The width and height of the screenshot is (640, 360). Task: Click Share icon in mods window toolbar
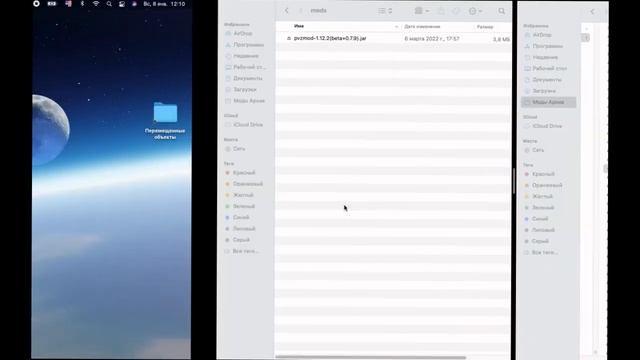tap(441, 11)
